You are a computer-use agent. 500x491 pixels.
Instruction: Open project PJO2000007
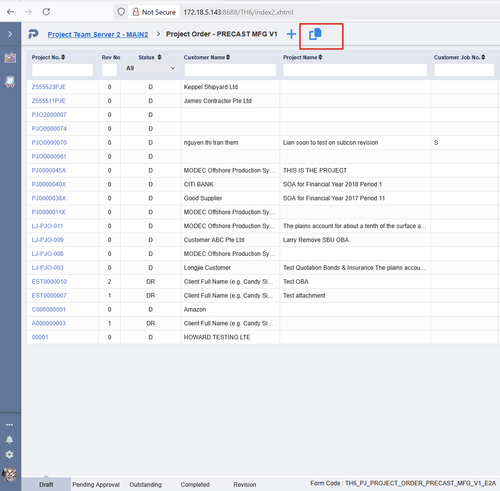[49, 115]
